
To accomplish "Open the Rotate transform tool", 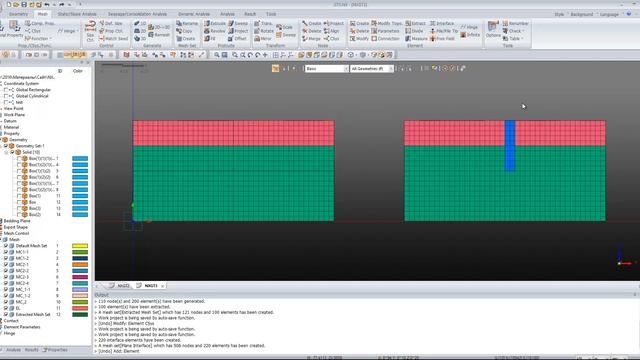I will (264, 31).
